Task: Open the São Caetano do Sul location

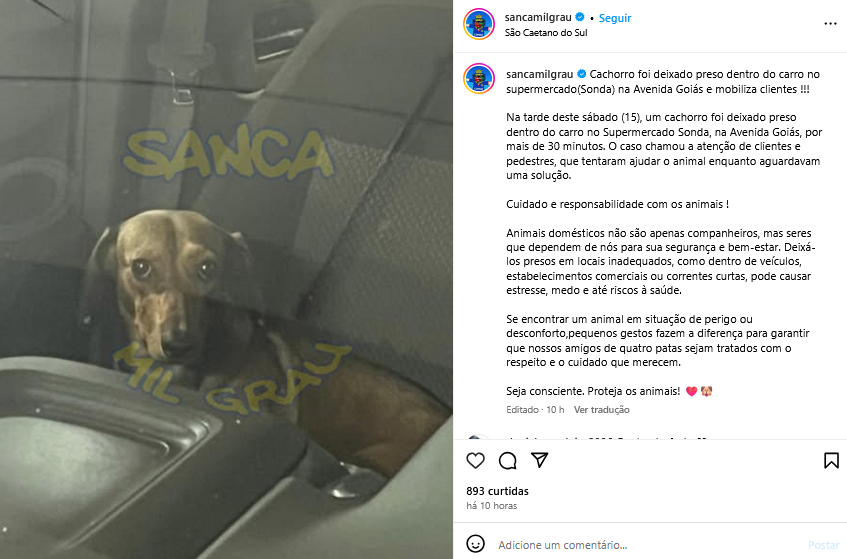Action: tap(546, 32)
